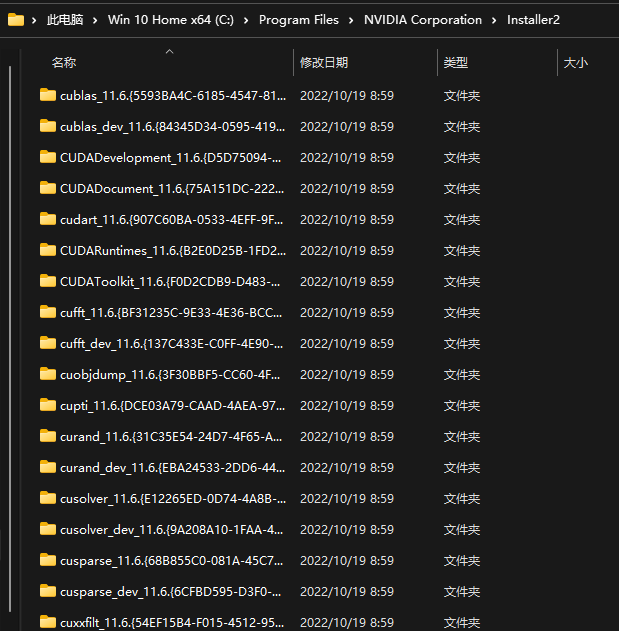Viewport: 619px width, 631px height.
Task: Select curand_11.6.{31C35E54-24D7-4F65-A... name
Action: pyautogui.click(x=171, y=437)
